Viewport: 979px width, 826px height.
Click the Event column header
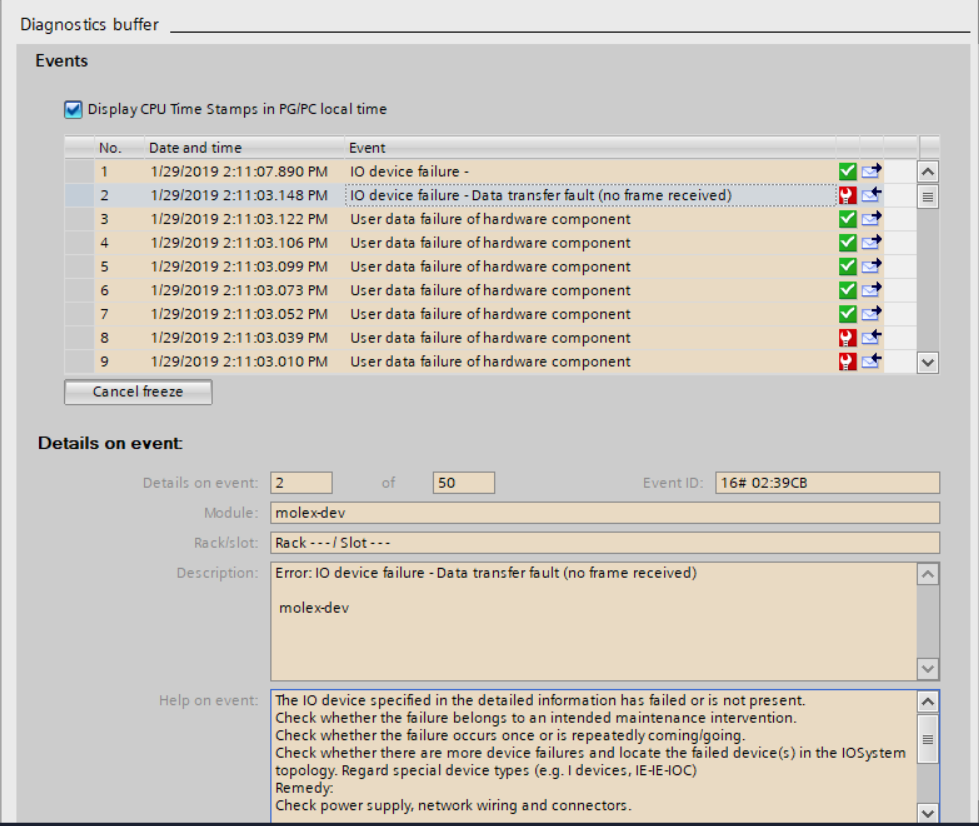pos(590,147)
